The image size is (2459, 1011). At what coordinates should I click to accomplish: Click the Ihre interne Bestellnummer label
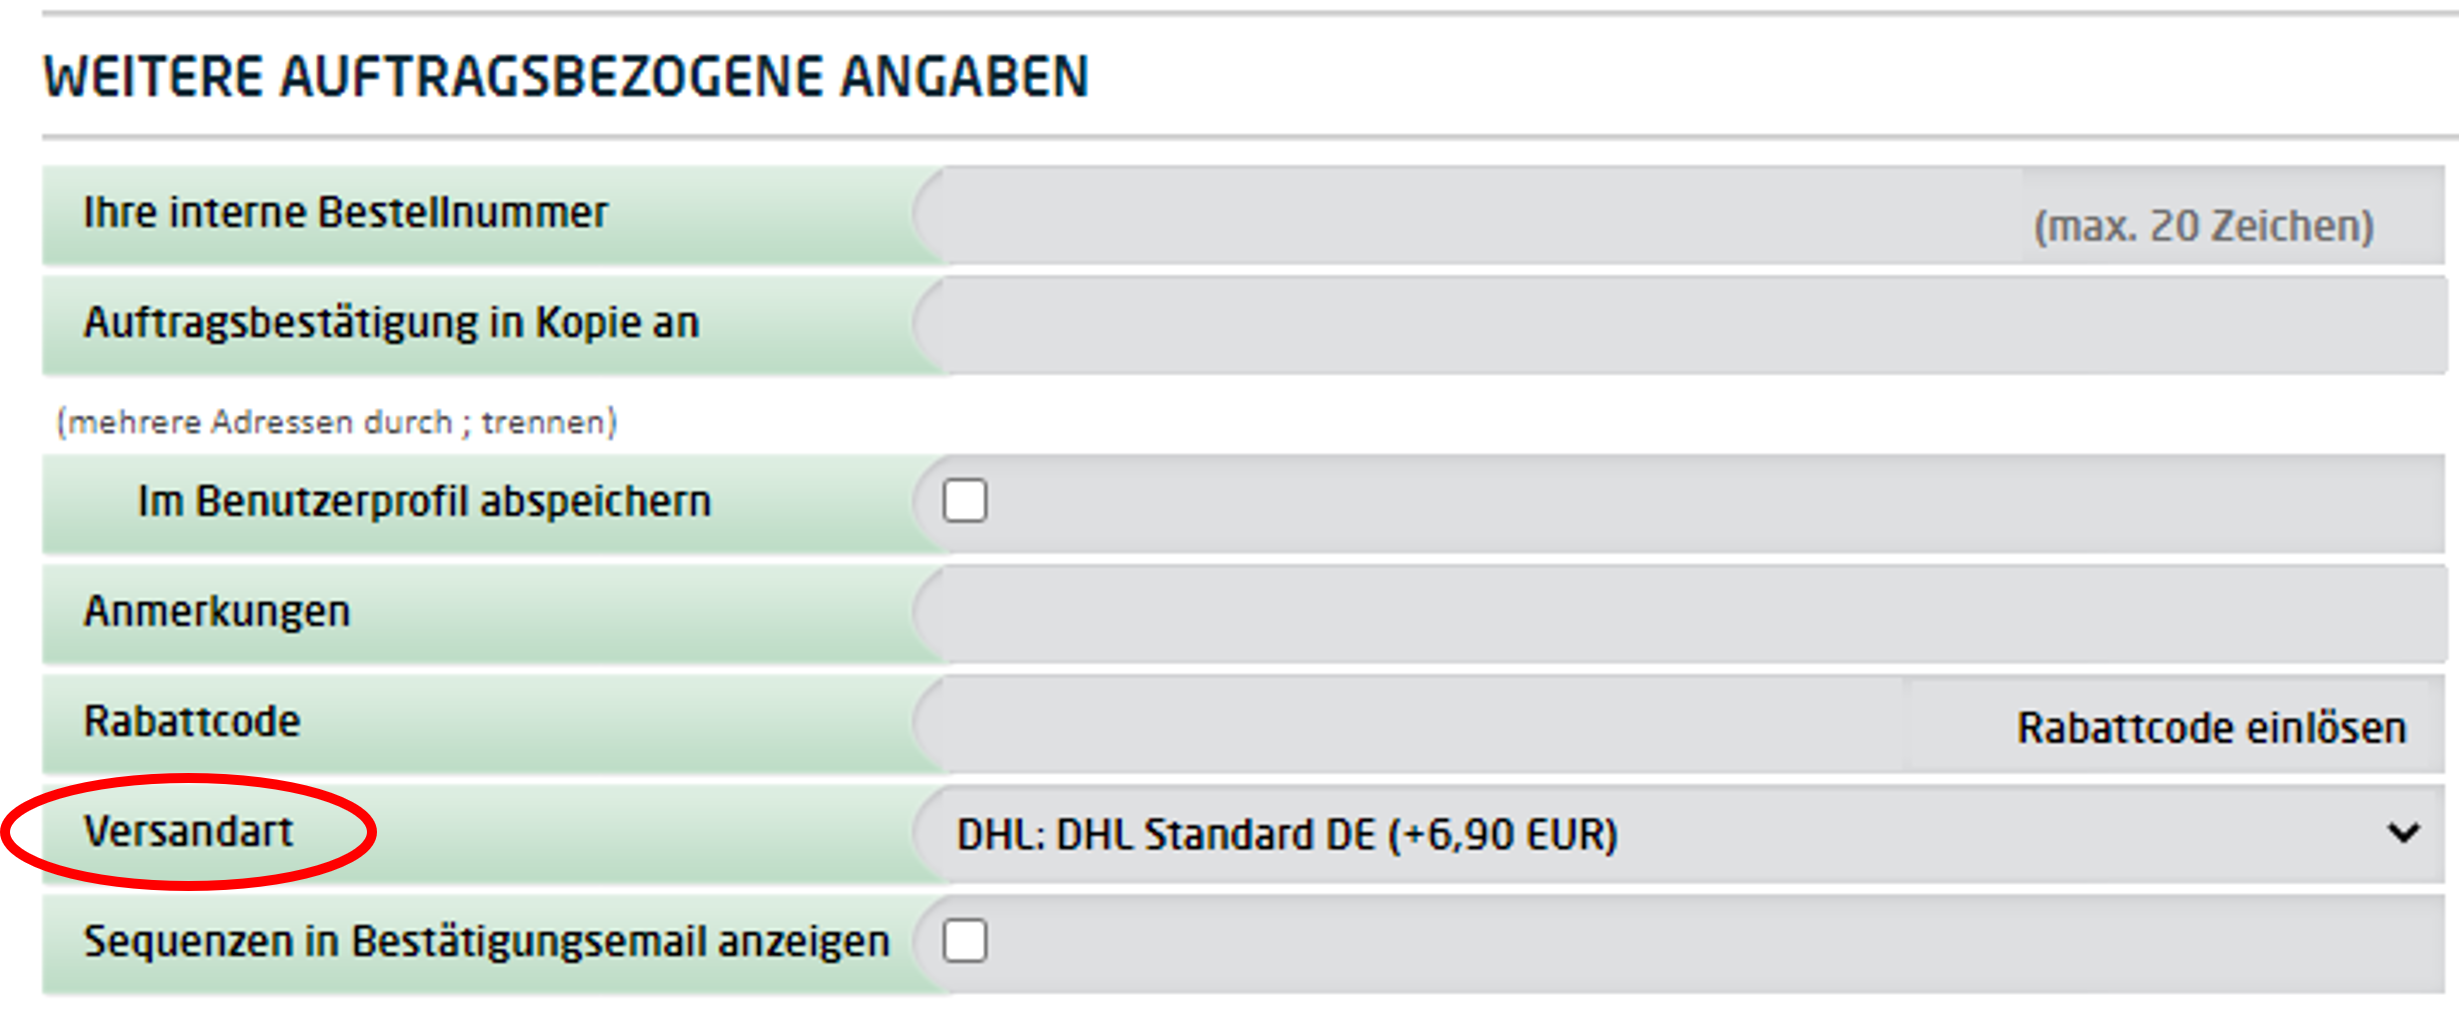click(345, 213)
